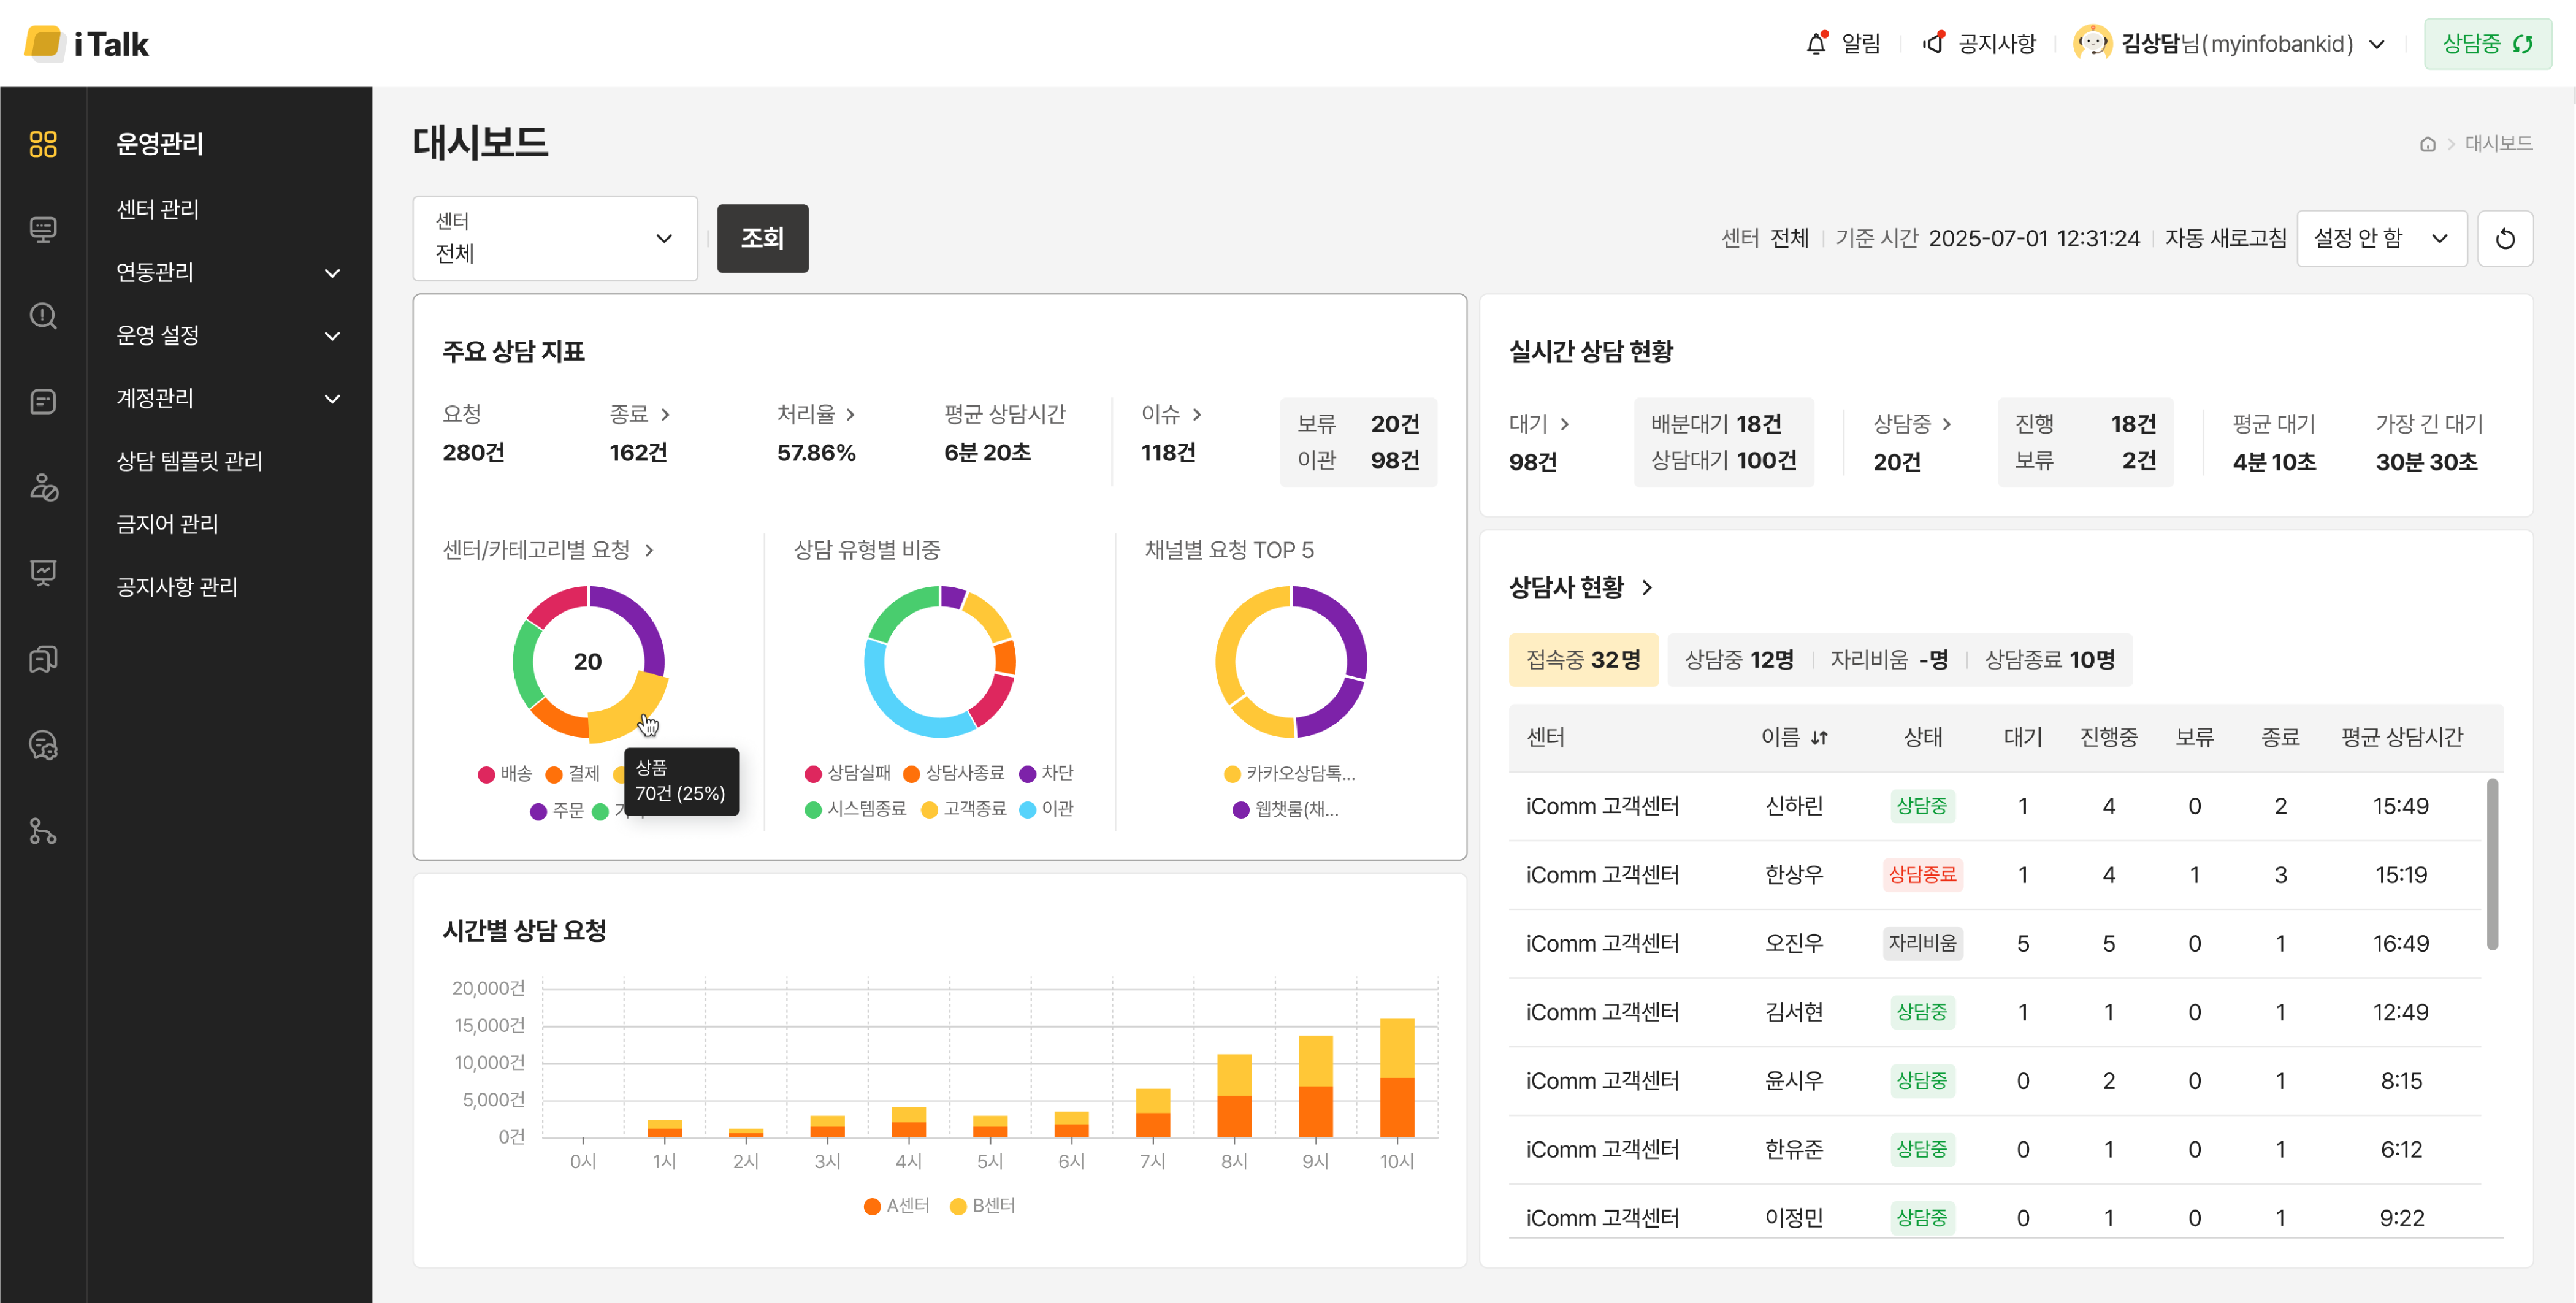Open 상담중 realtime detail arrow
The height and width of the screenshot is (1303, 2576).
click(1947, 425)
